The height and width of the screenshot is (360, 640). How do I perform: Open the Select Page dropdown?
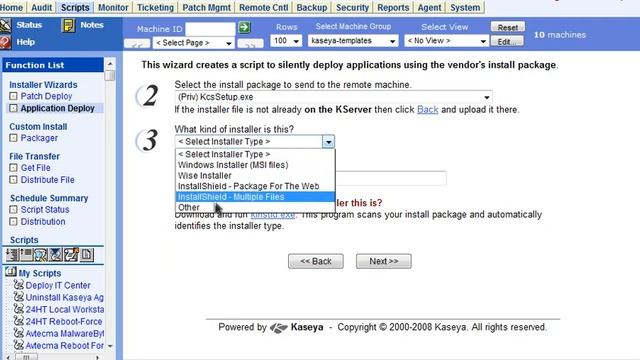(x=193, y=43)
